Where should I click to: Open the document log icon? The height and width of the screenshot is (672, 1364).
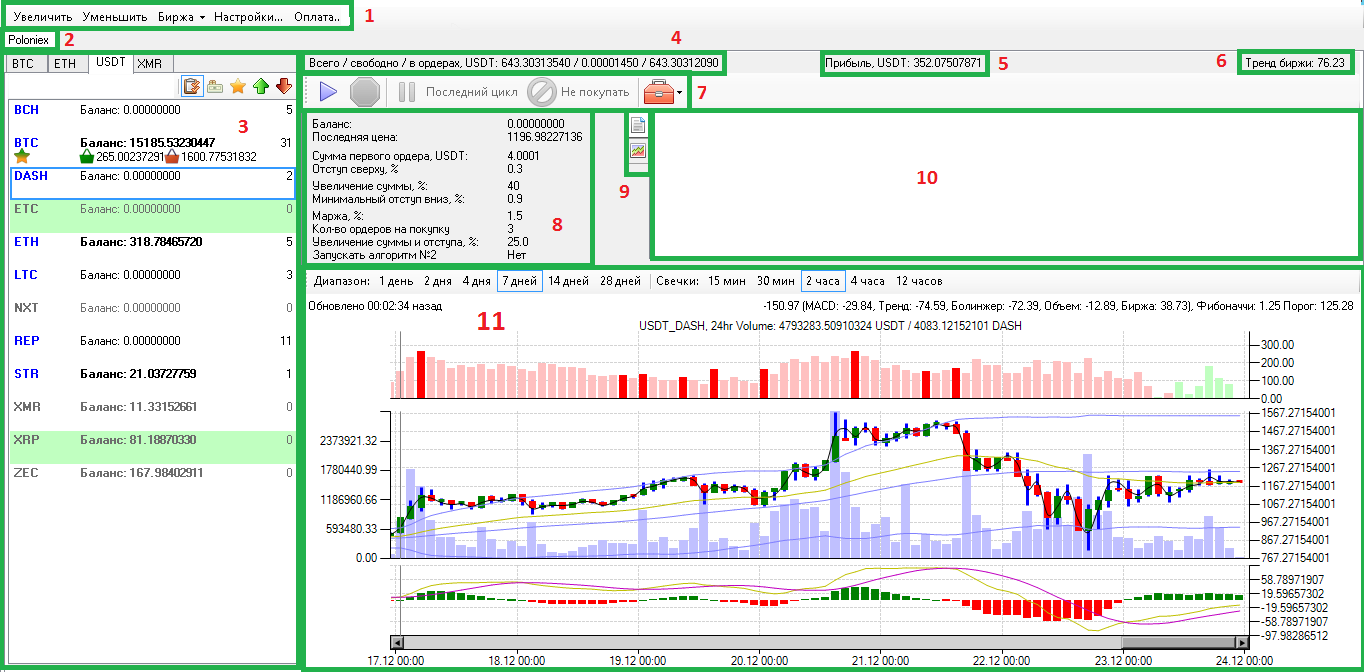637,126
